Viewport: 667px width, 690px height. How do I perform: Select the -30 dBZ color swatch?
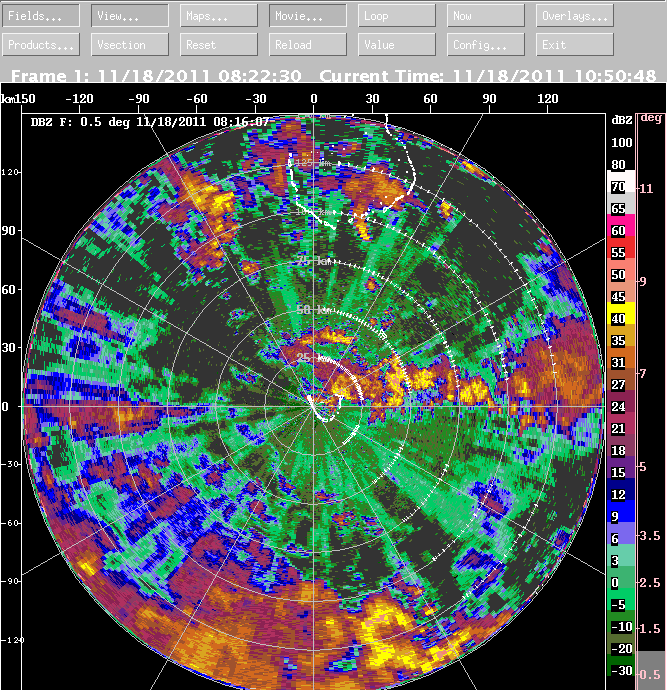pyautogui.click(x=621, y=665)
